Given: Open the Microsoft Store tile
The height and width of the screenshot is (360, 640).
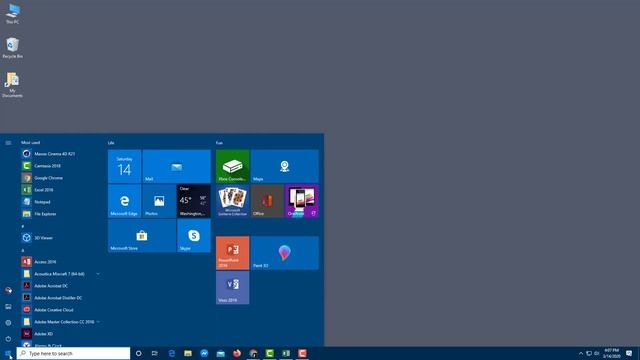Looking at the screenshot, I should click(142, 236).
